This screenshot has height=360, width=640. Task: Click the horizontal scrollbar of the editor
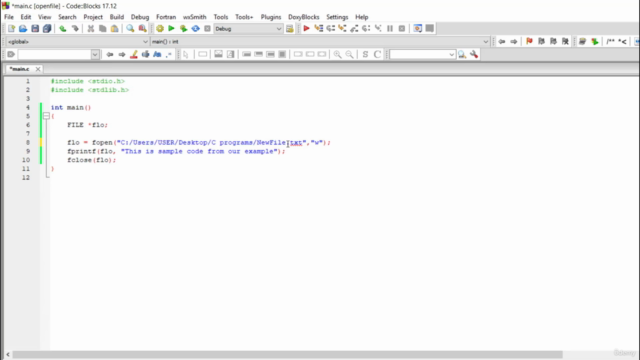click(287, 354)
